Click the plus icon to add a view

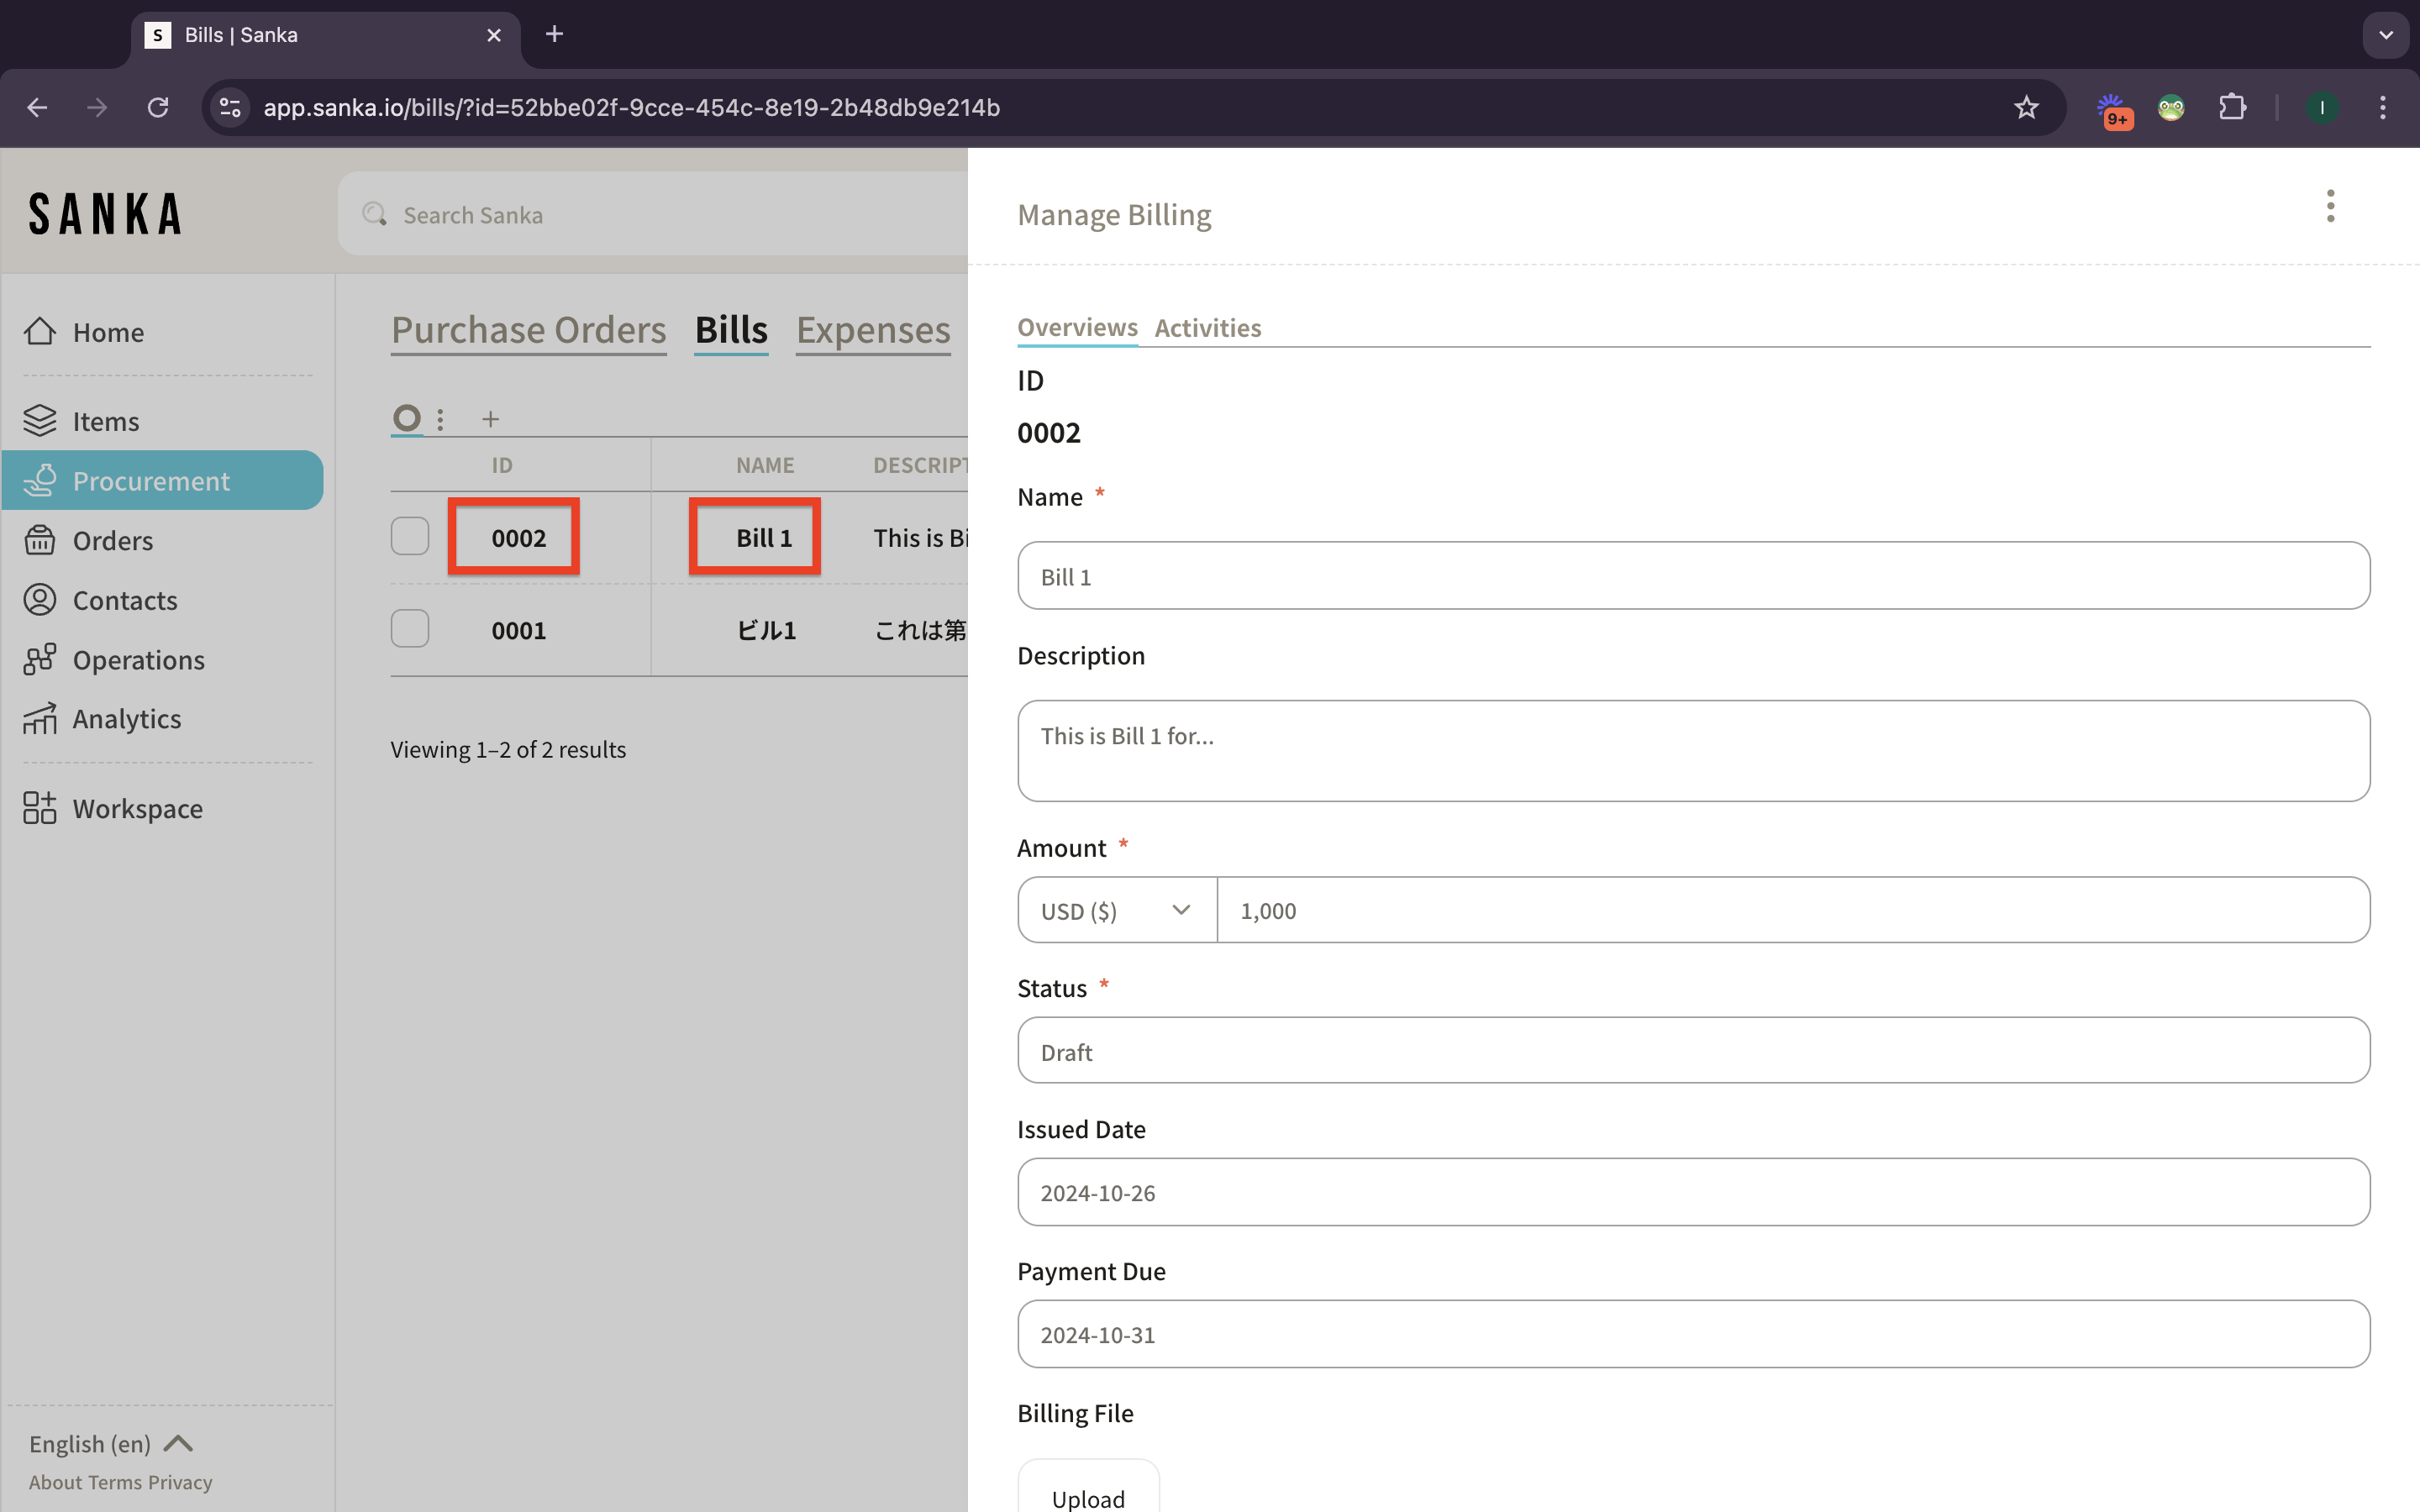[490, 419]
